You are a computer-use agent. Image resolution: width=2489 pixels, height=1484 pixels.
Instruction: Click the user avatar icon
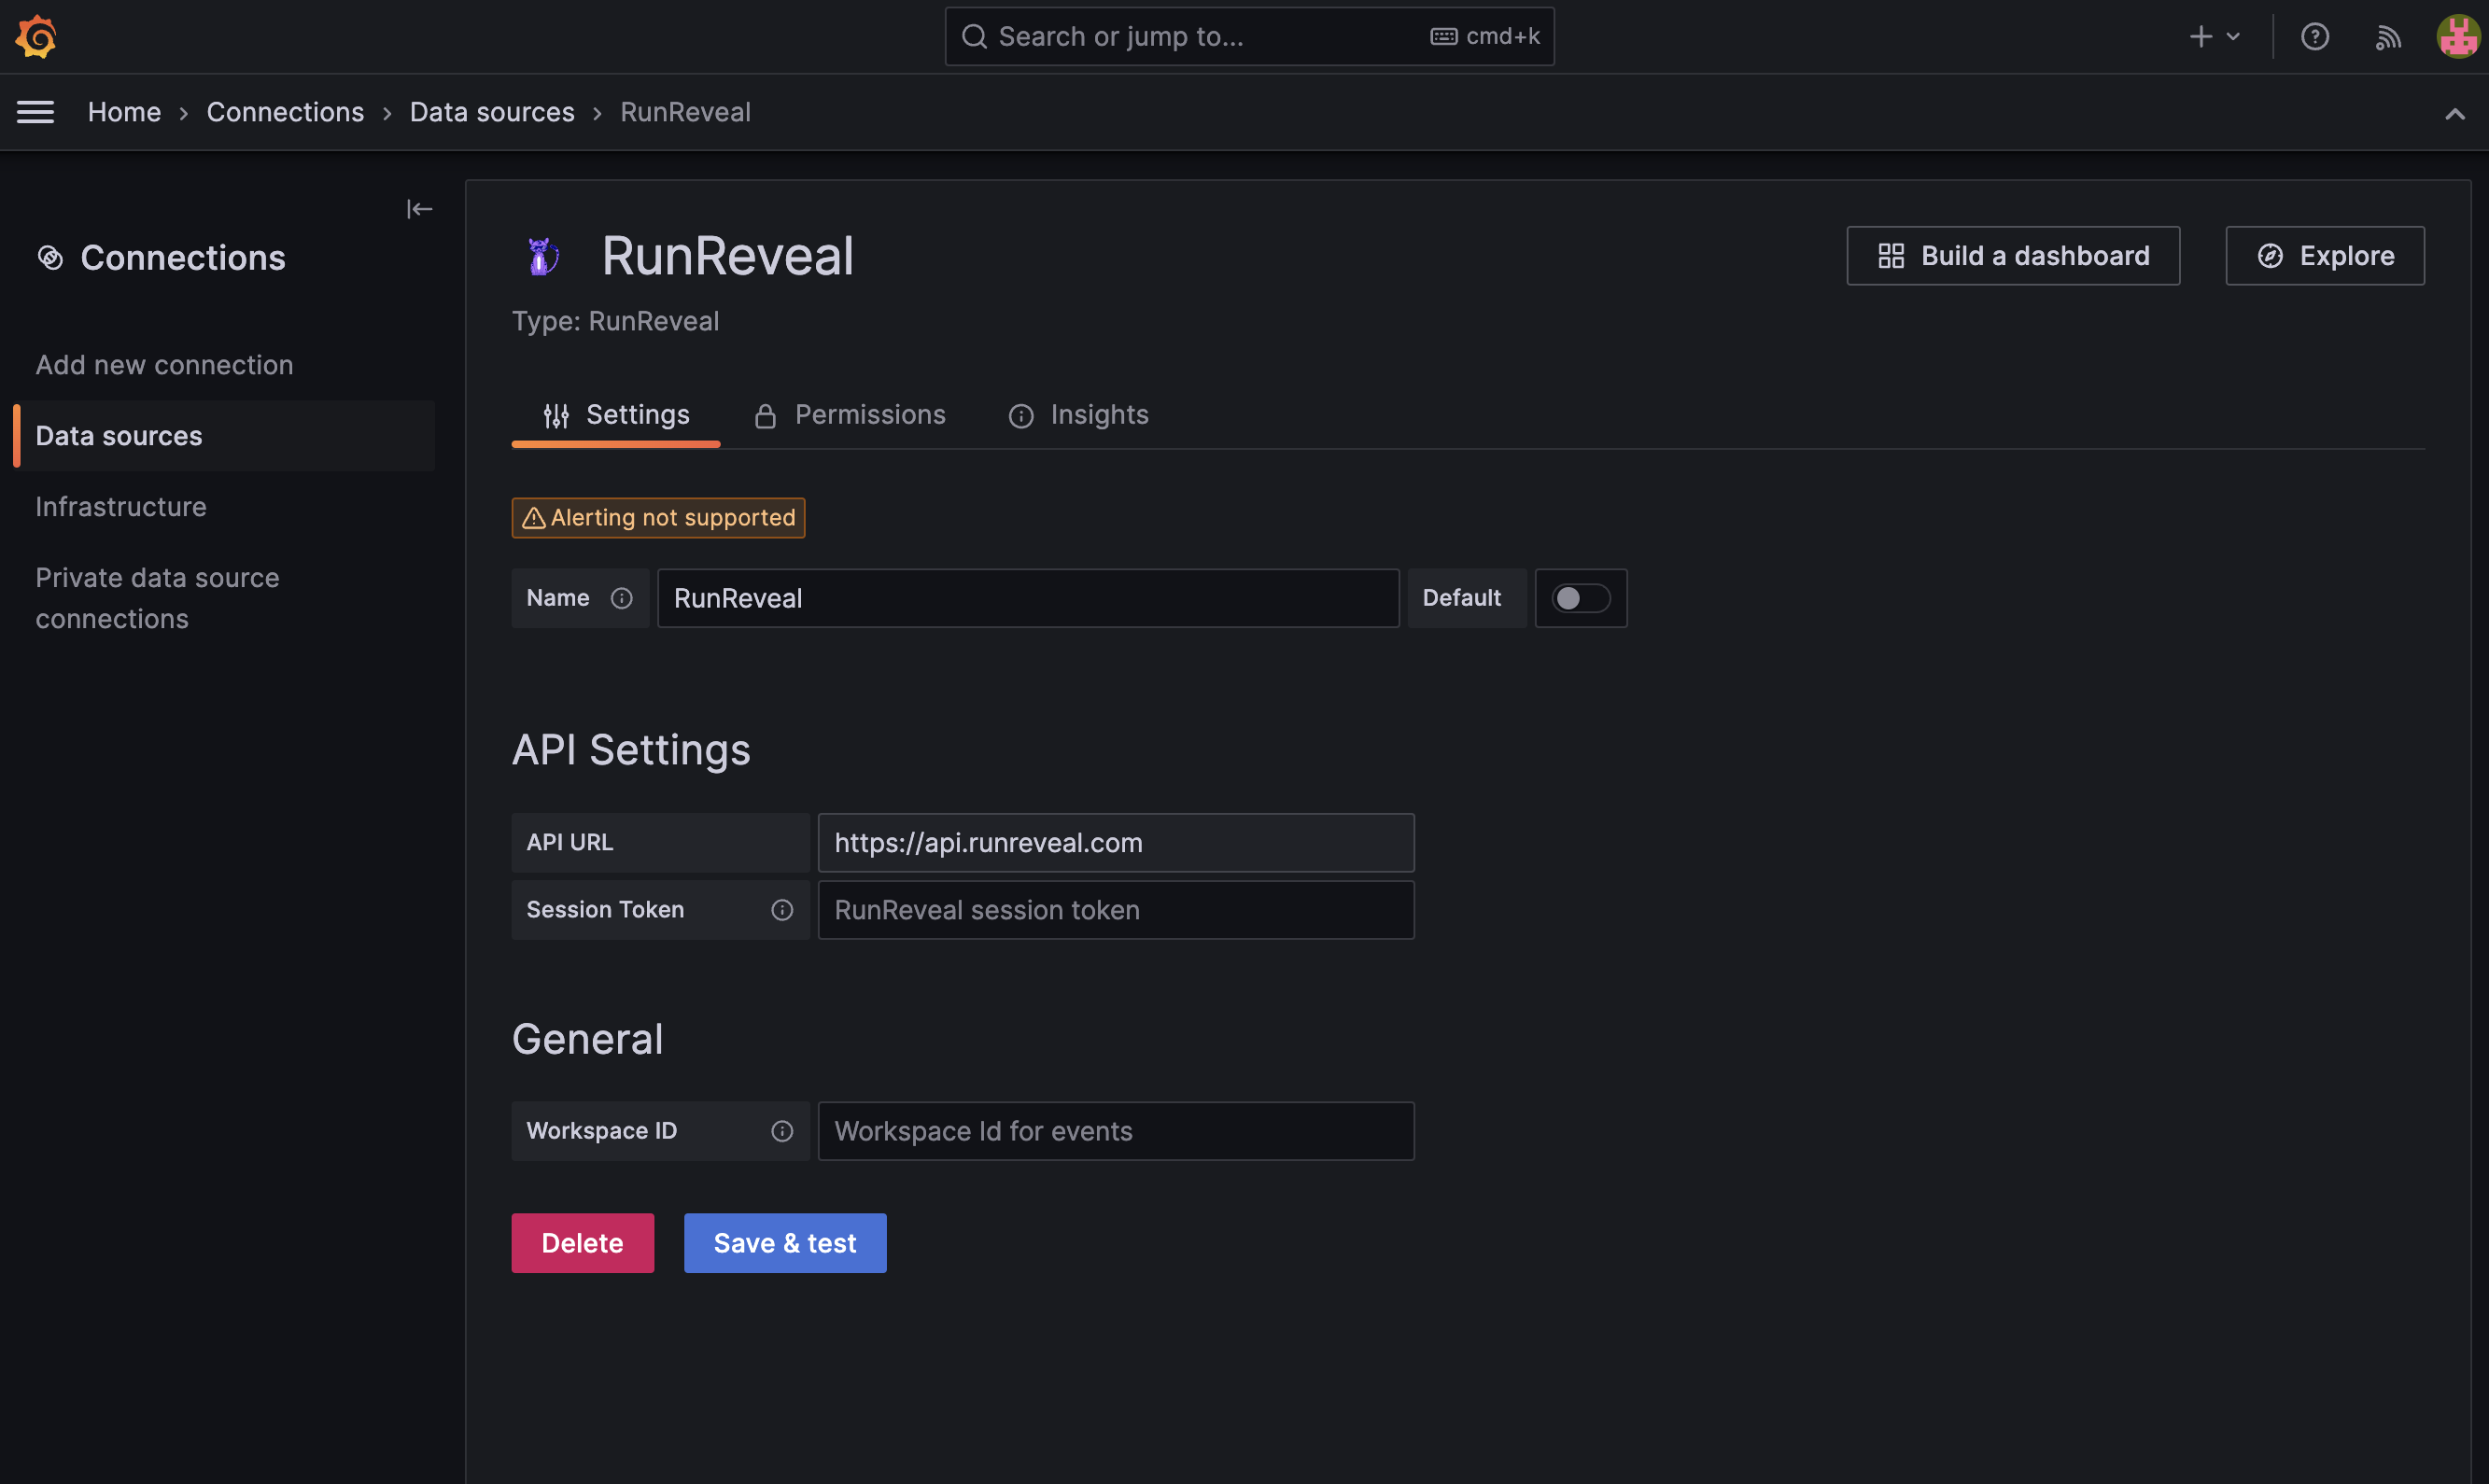click(x=2457, y=37)
